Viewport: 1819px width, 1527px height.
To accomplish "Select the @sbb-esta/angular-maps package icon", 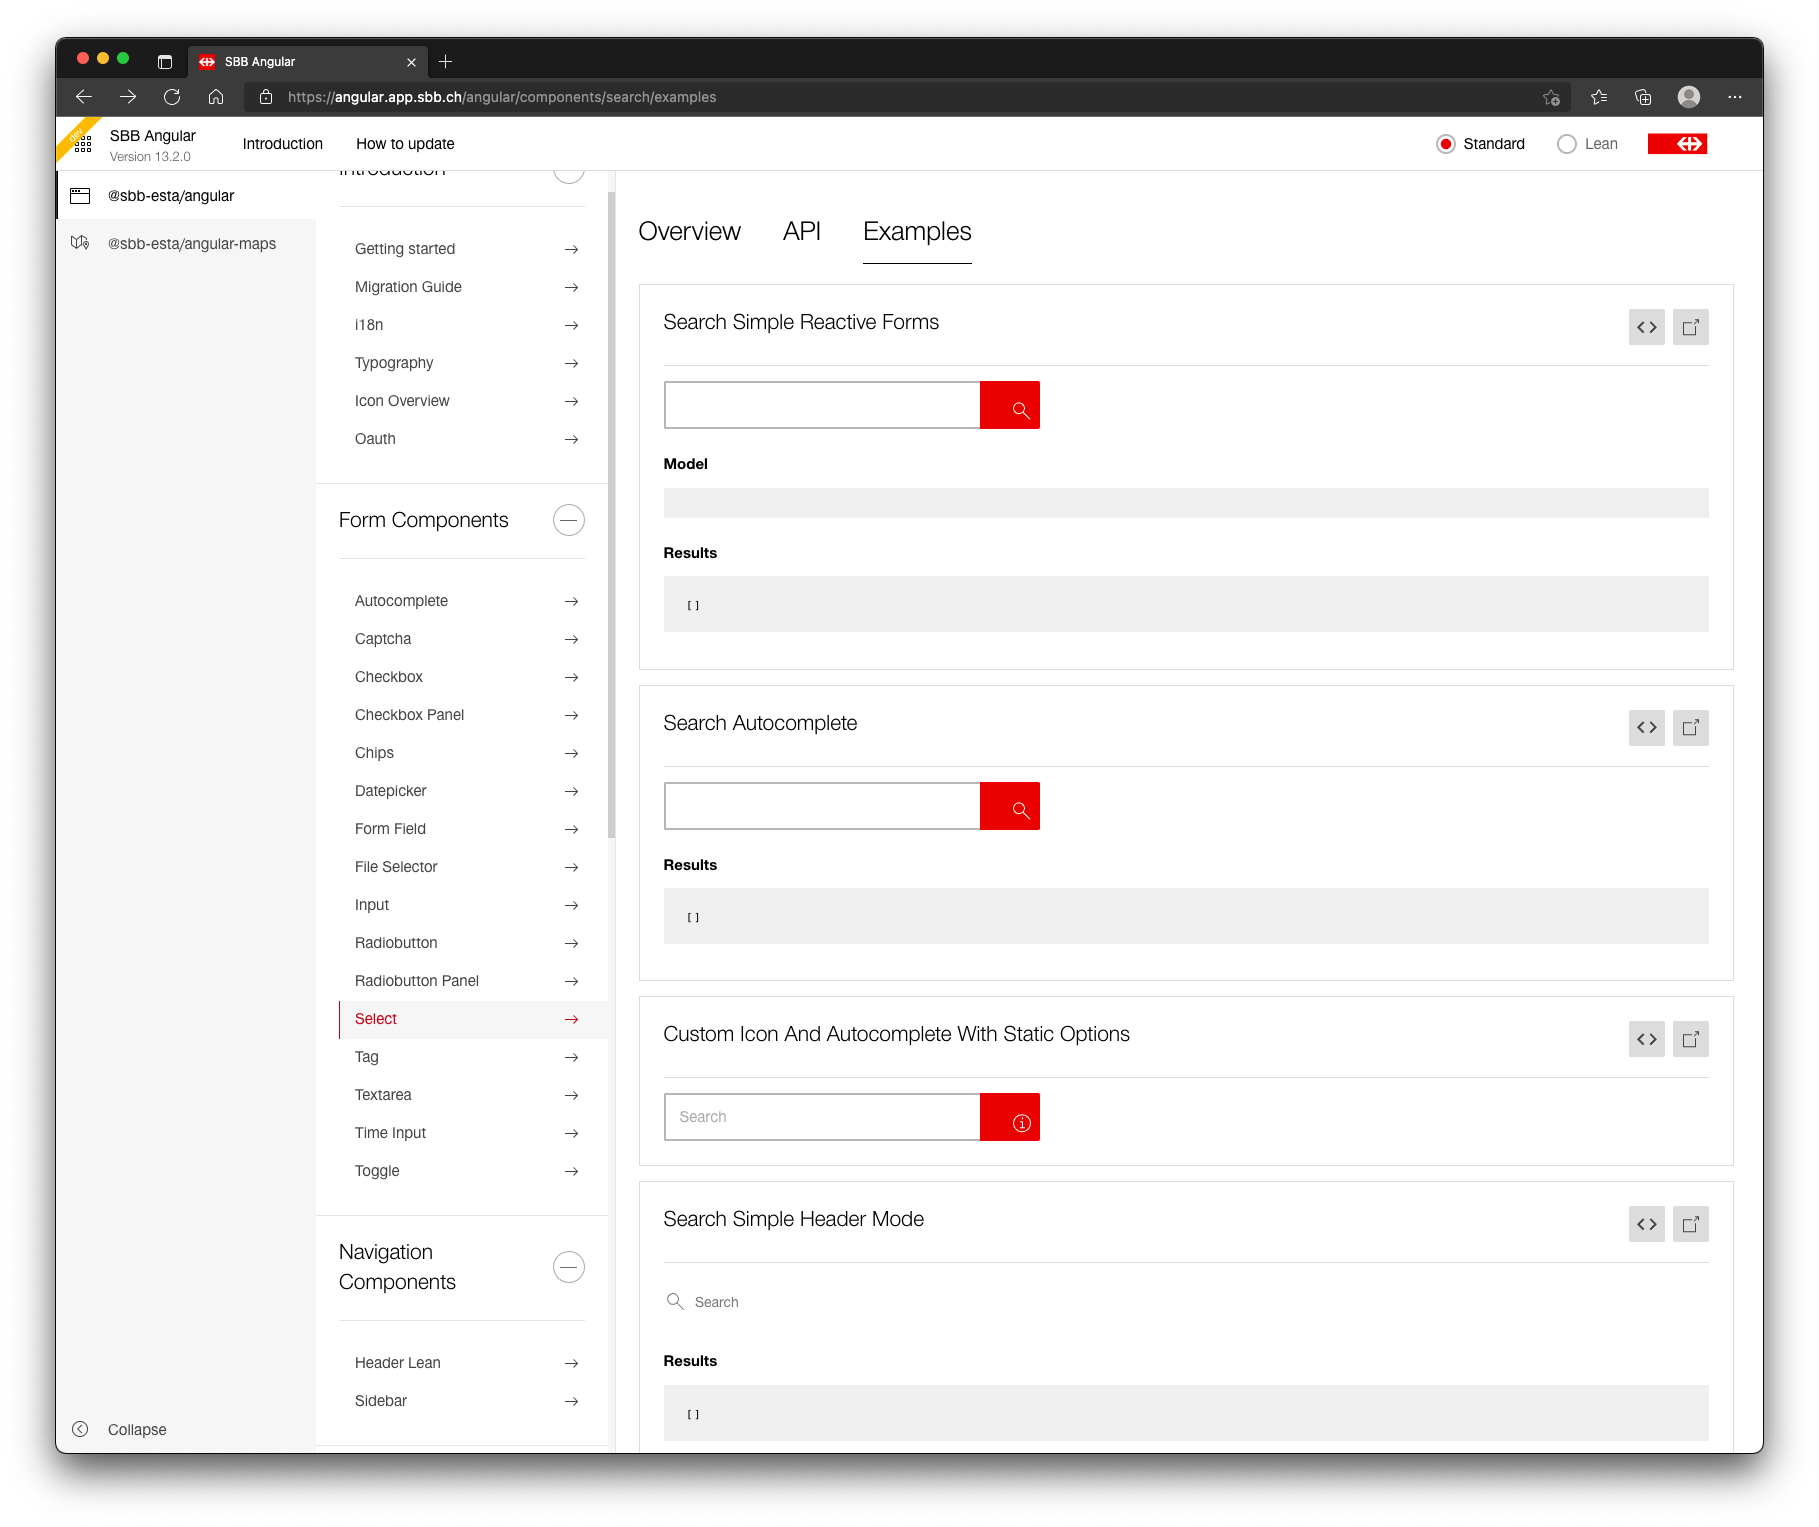I will coord(80,242).
